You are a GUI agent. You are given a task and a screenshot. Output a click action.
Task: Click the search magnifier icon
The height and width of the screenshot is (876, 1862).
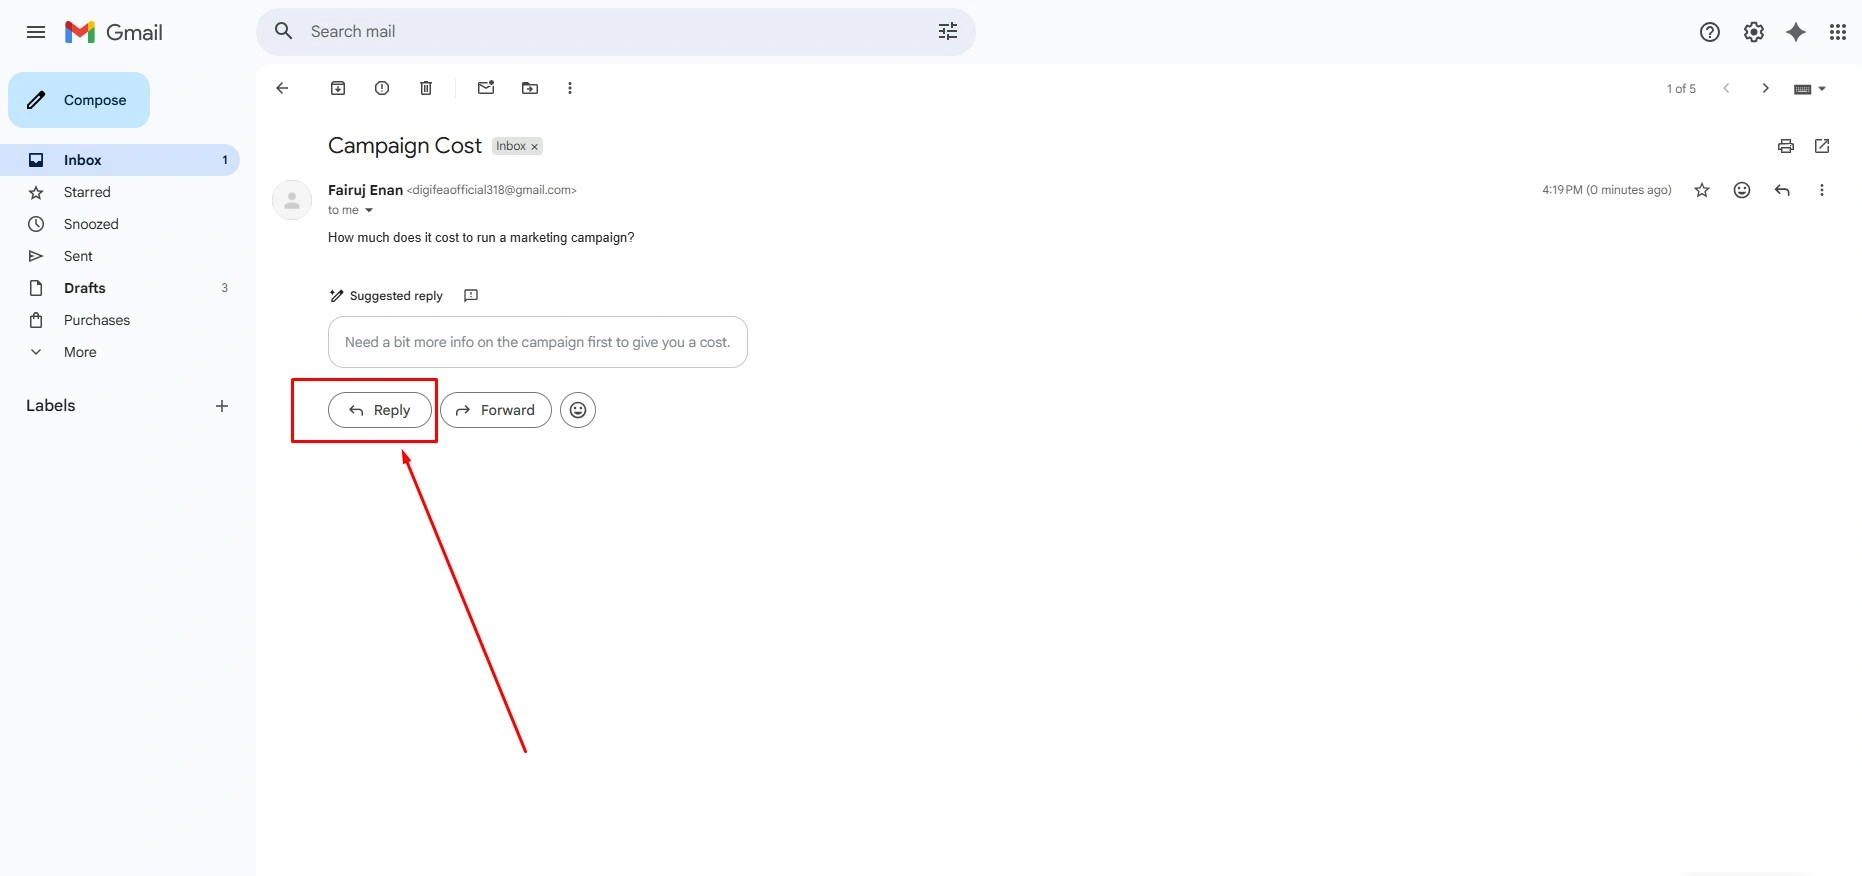[284, 31]
